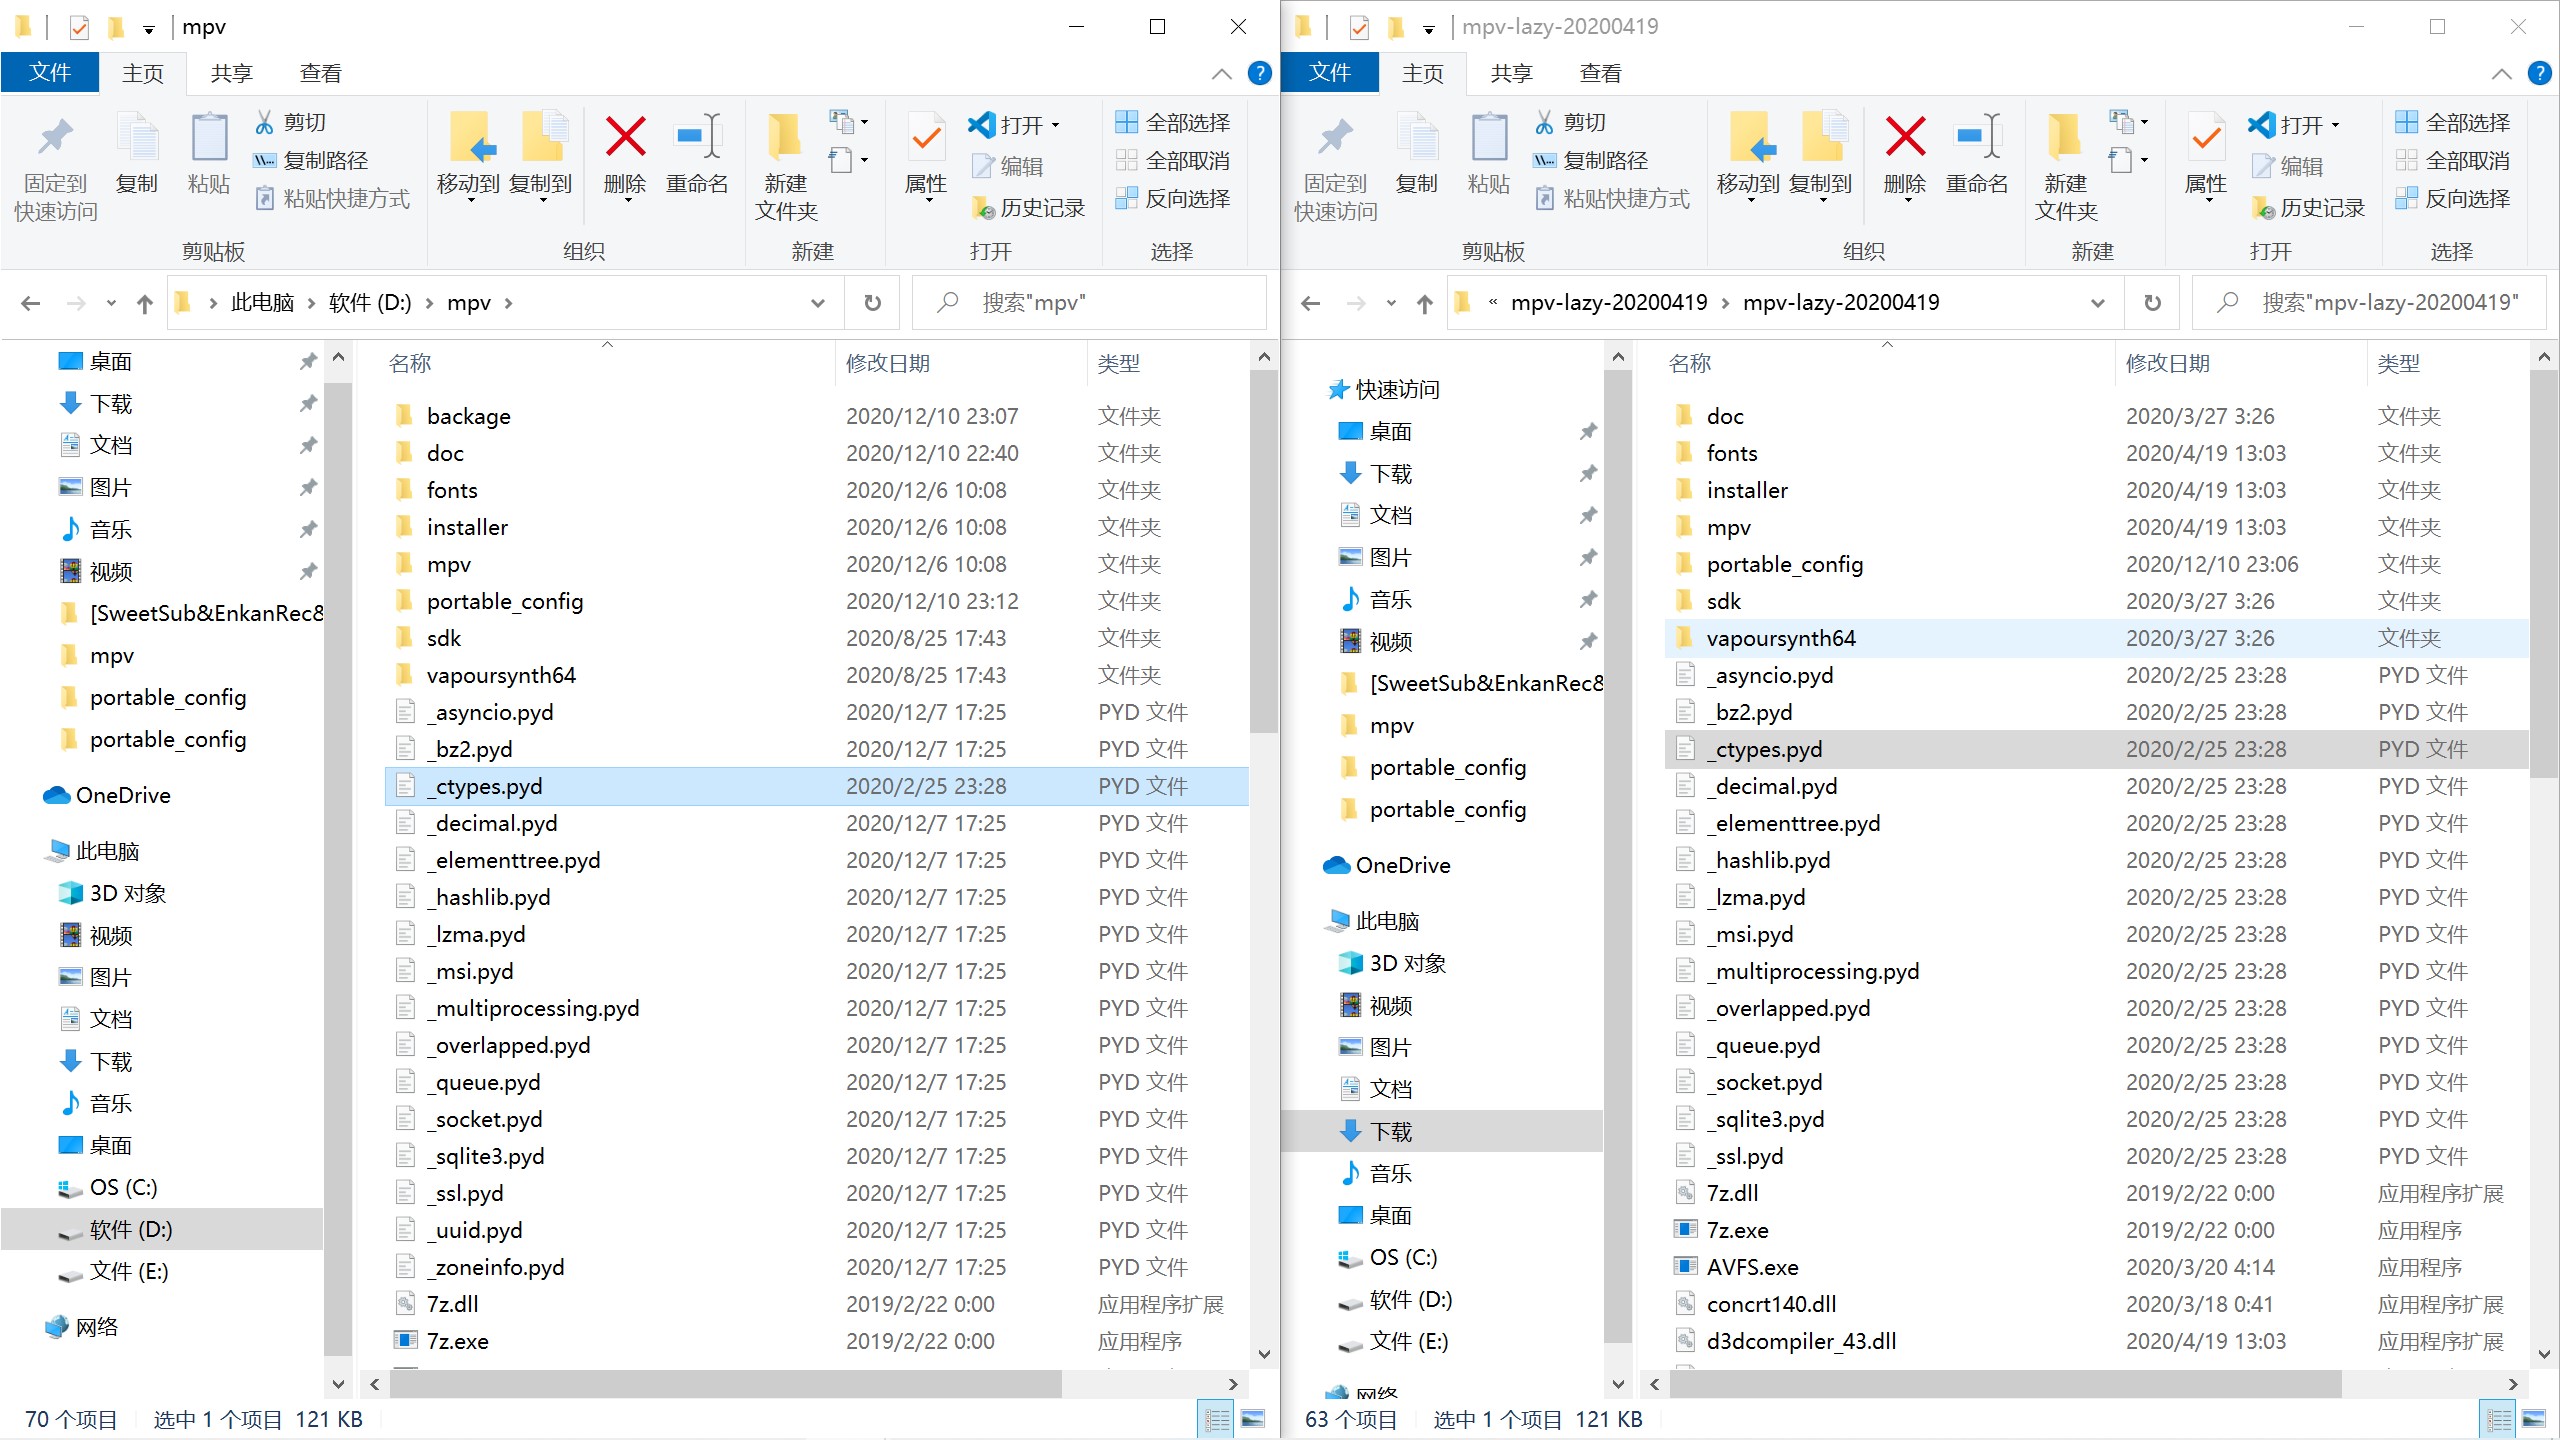Viewport: 2560px width, 1440px height.
Task: Collapse the ribbon in mpv window
Action: point(1221,74)
